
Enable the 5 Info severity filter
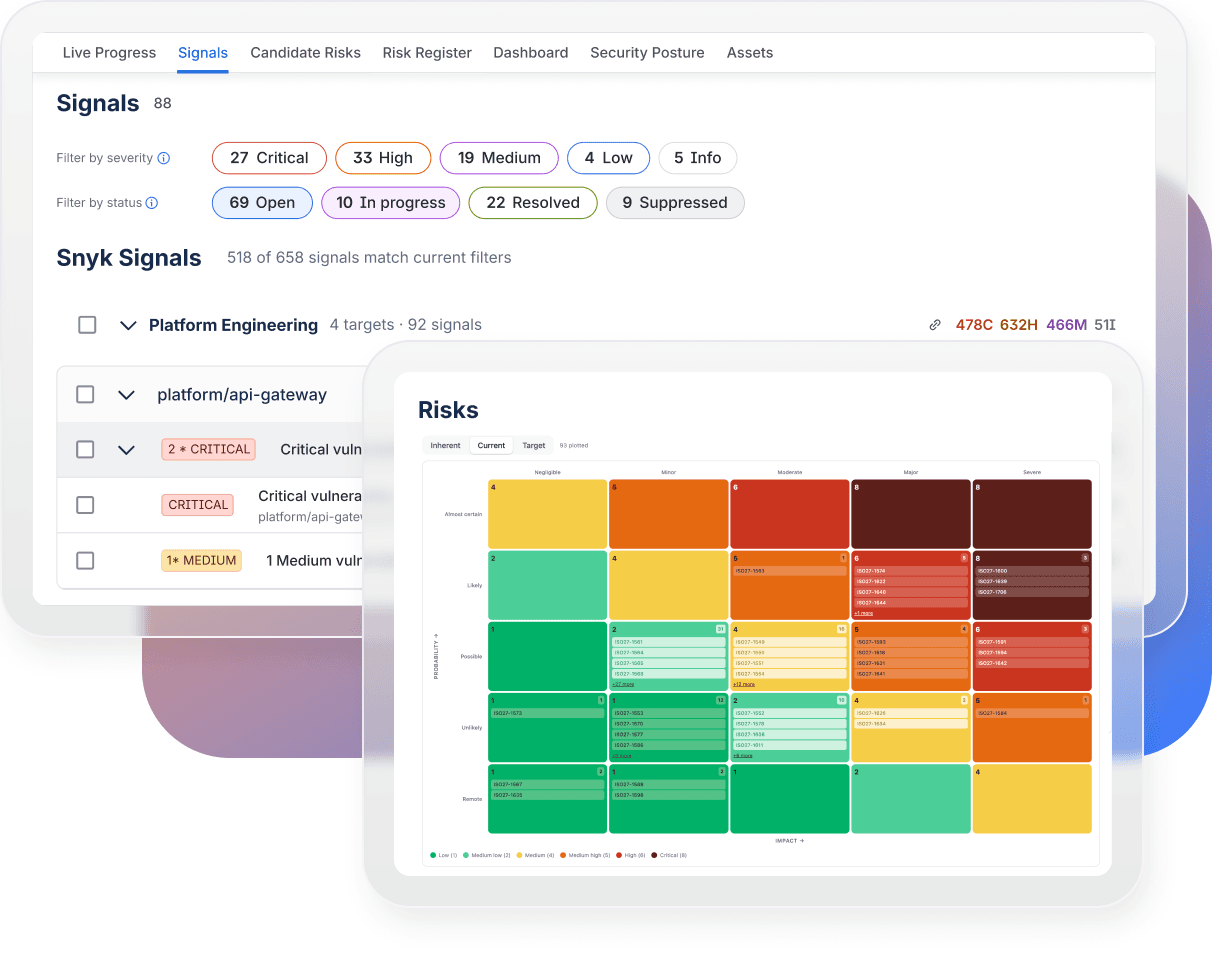click(697, 158)
